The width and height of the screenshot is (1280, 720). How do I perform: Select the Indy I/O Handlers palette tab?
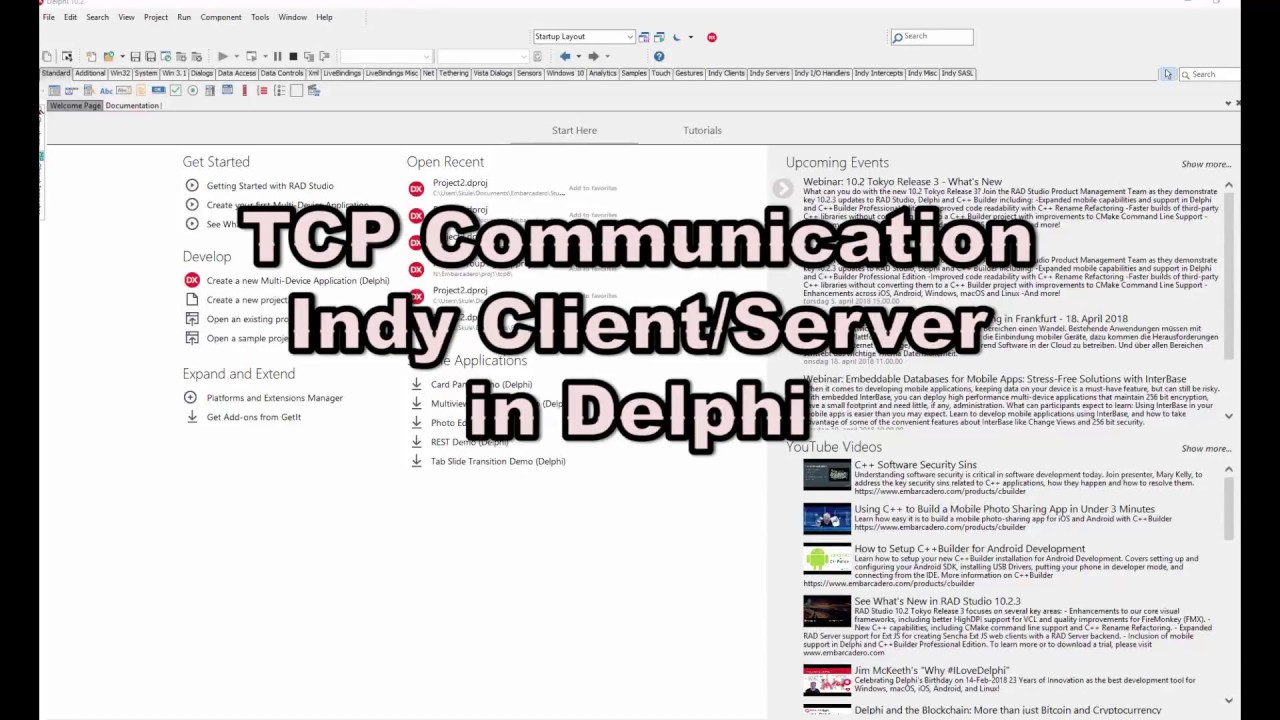pyautogui.click(x=822, y=73)
